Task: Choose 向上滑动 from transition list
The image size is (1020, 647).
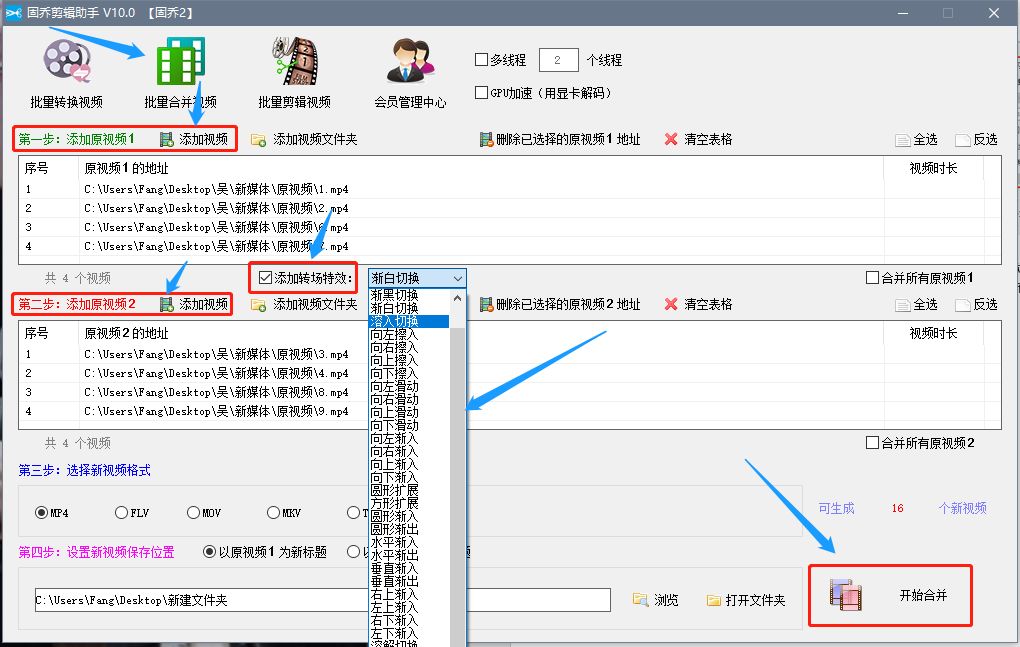Action: pyautogui.click(x=409, y=412)
